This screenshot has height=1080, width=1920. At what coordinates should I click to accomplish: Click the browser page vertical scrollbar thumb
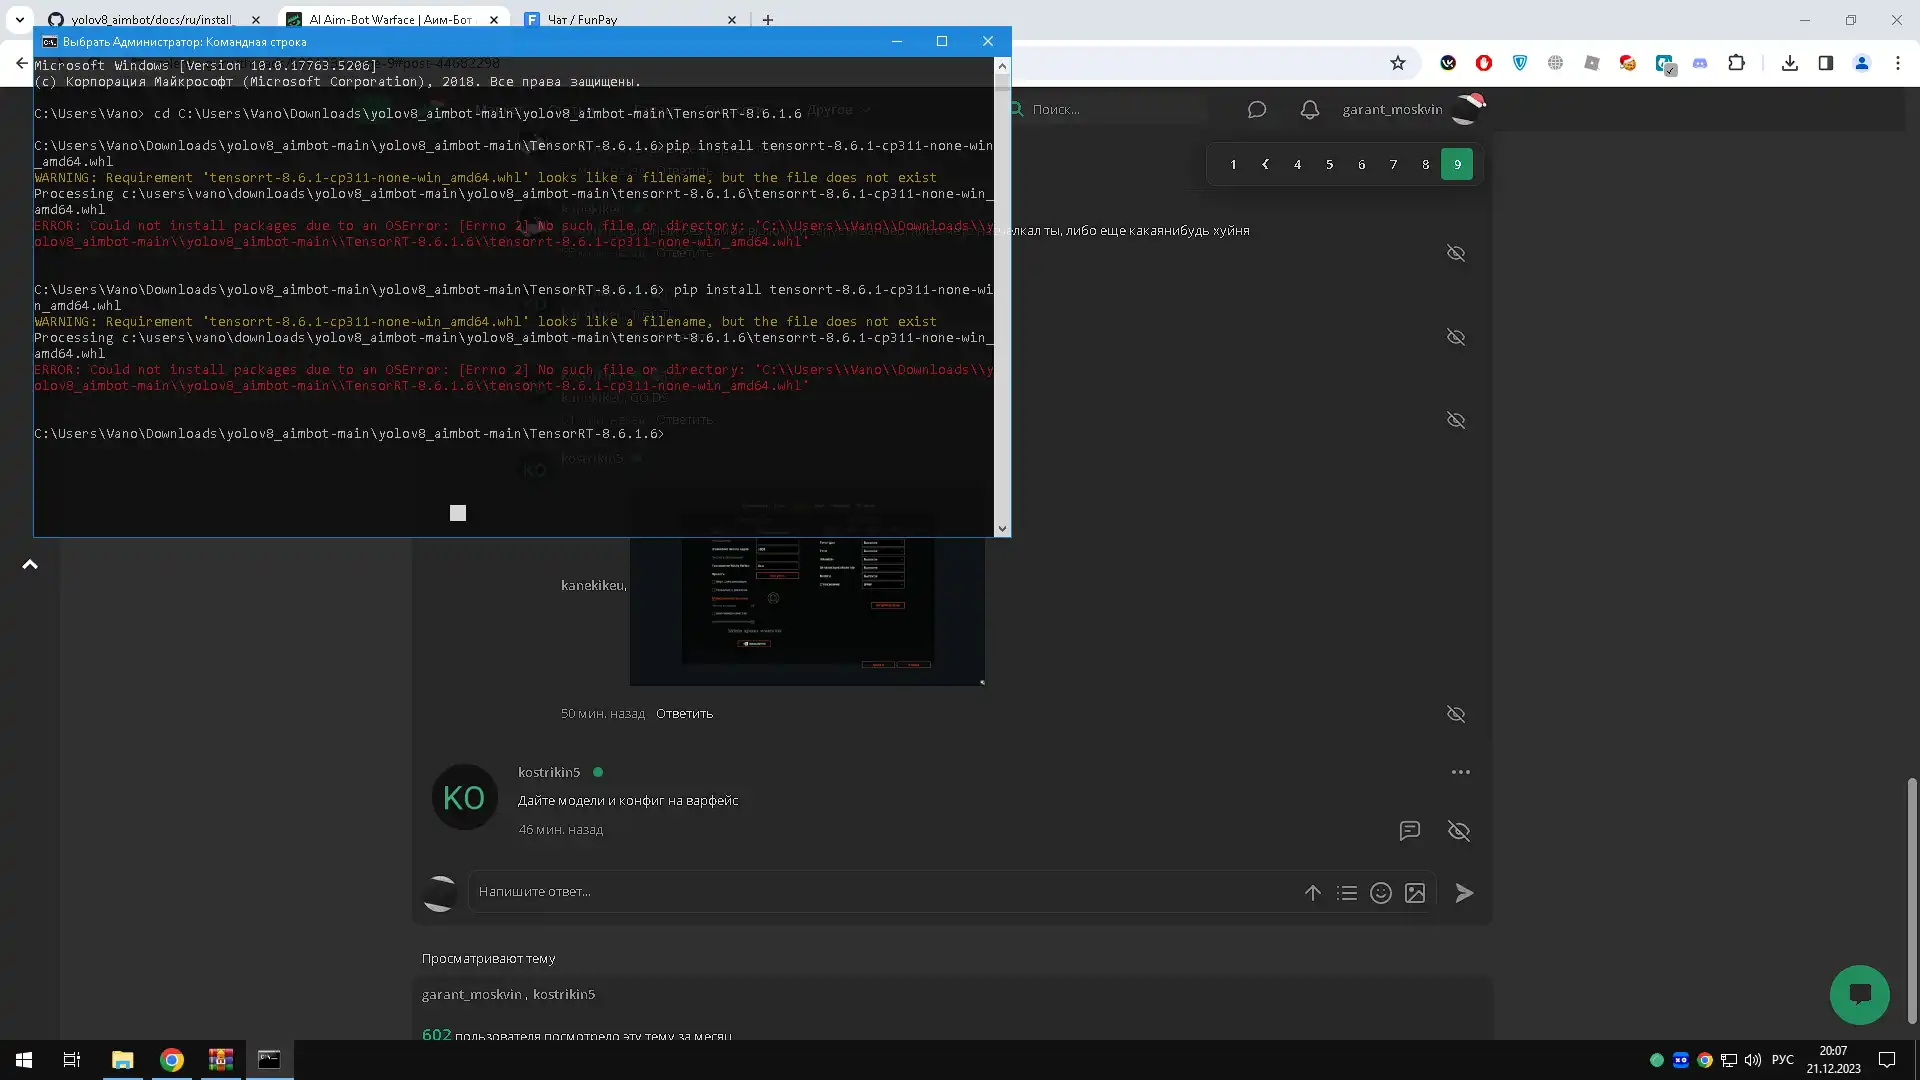click(x=1911, y=900)
